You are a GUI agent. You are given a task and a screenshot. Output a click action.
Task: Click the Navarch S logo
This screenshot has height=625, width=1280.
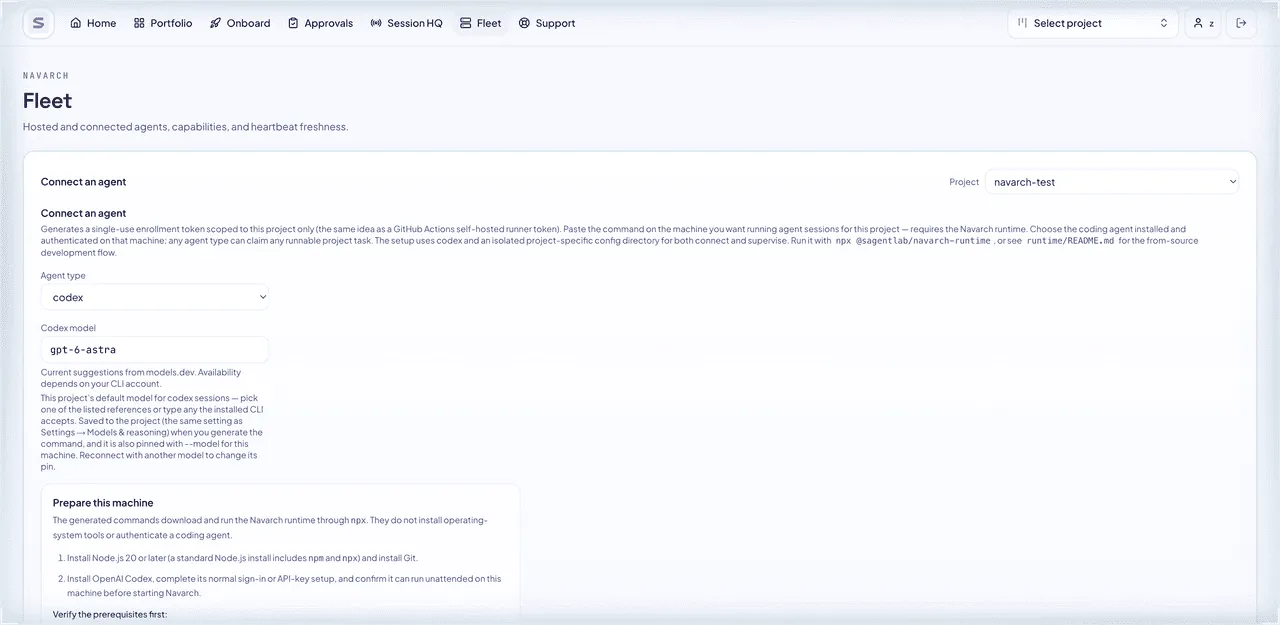pyautogui.click(x=38, y=23)
